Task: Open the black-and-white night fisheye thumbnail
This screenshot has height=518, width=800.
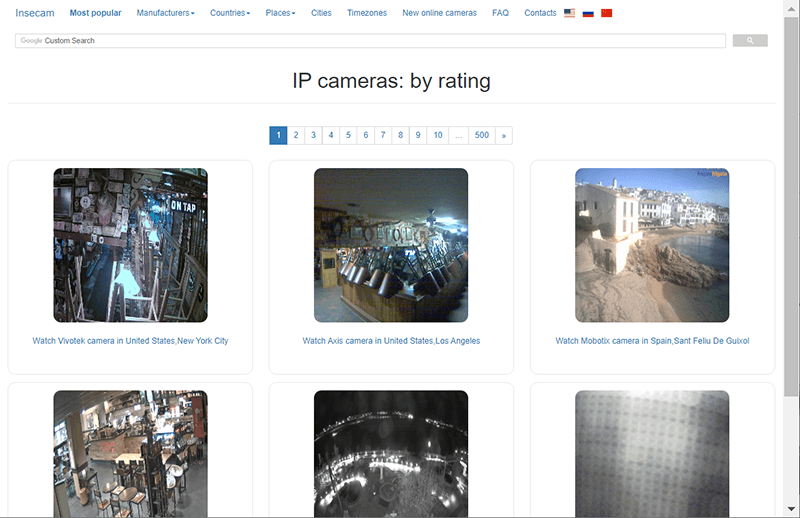Action: [x=391, y=454]
